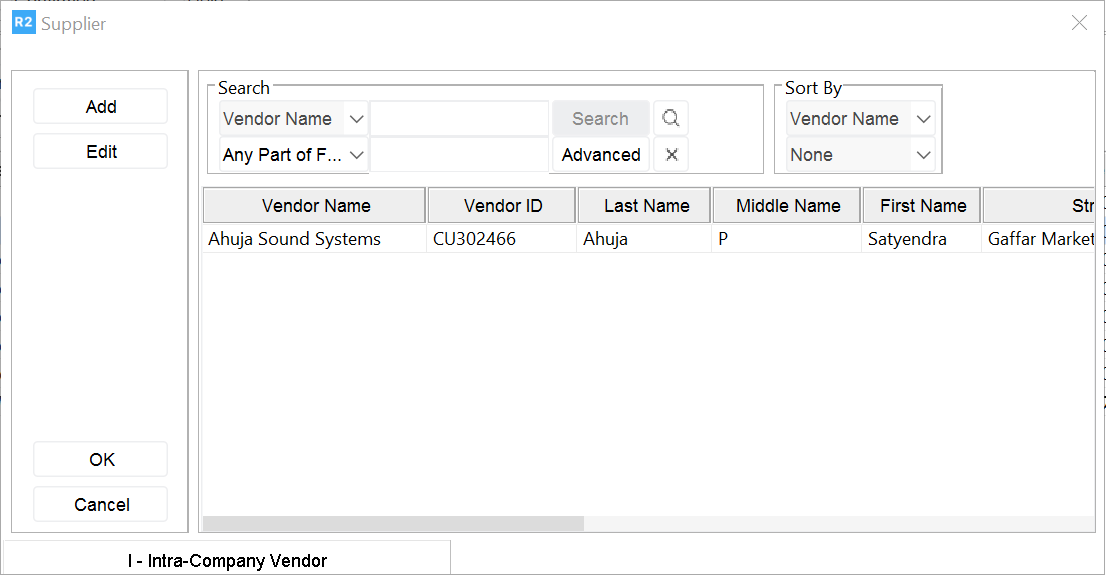Click the Middle Name column header
This screenshot has width=1106, height=575.
click(787, 206)
